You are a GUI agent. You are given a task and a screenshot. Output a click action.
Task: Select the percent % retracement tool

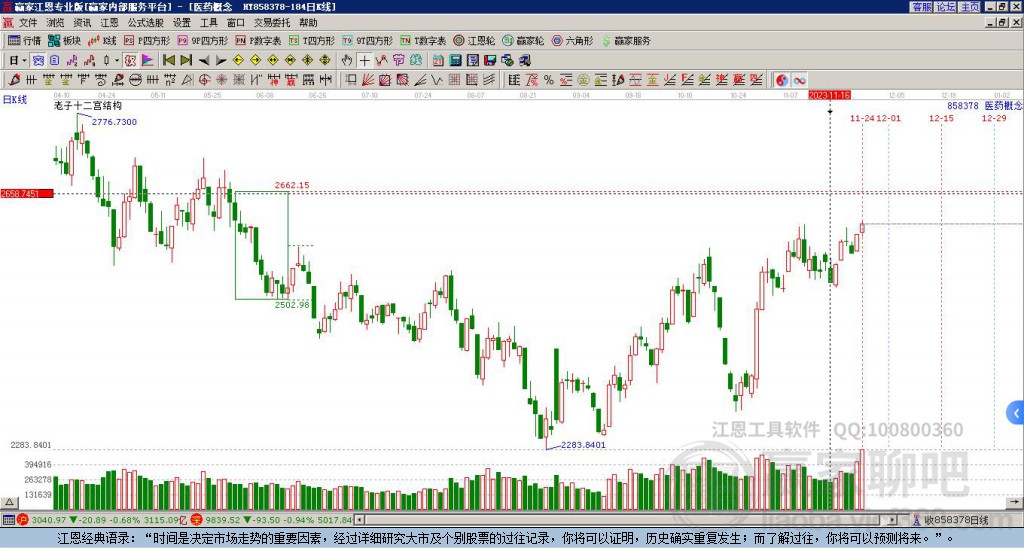[x=549, y=80]
